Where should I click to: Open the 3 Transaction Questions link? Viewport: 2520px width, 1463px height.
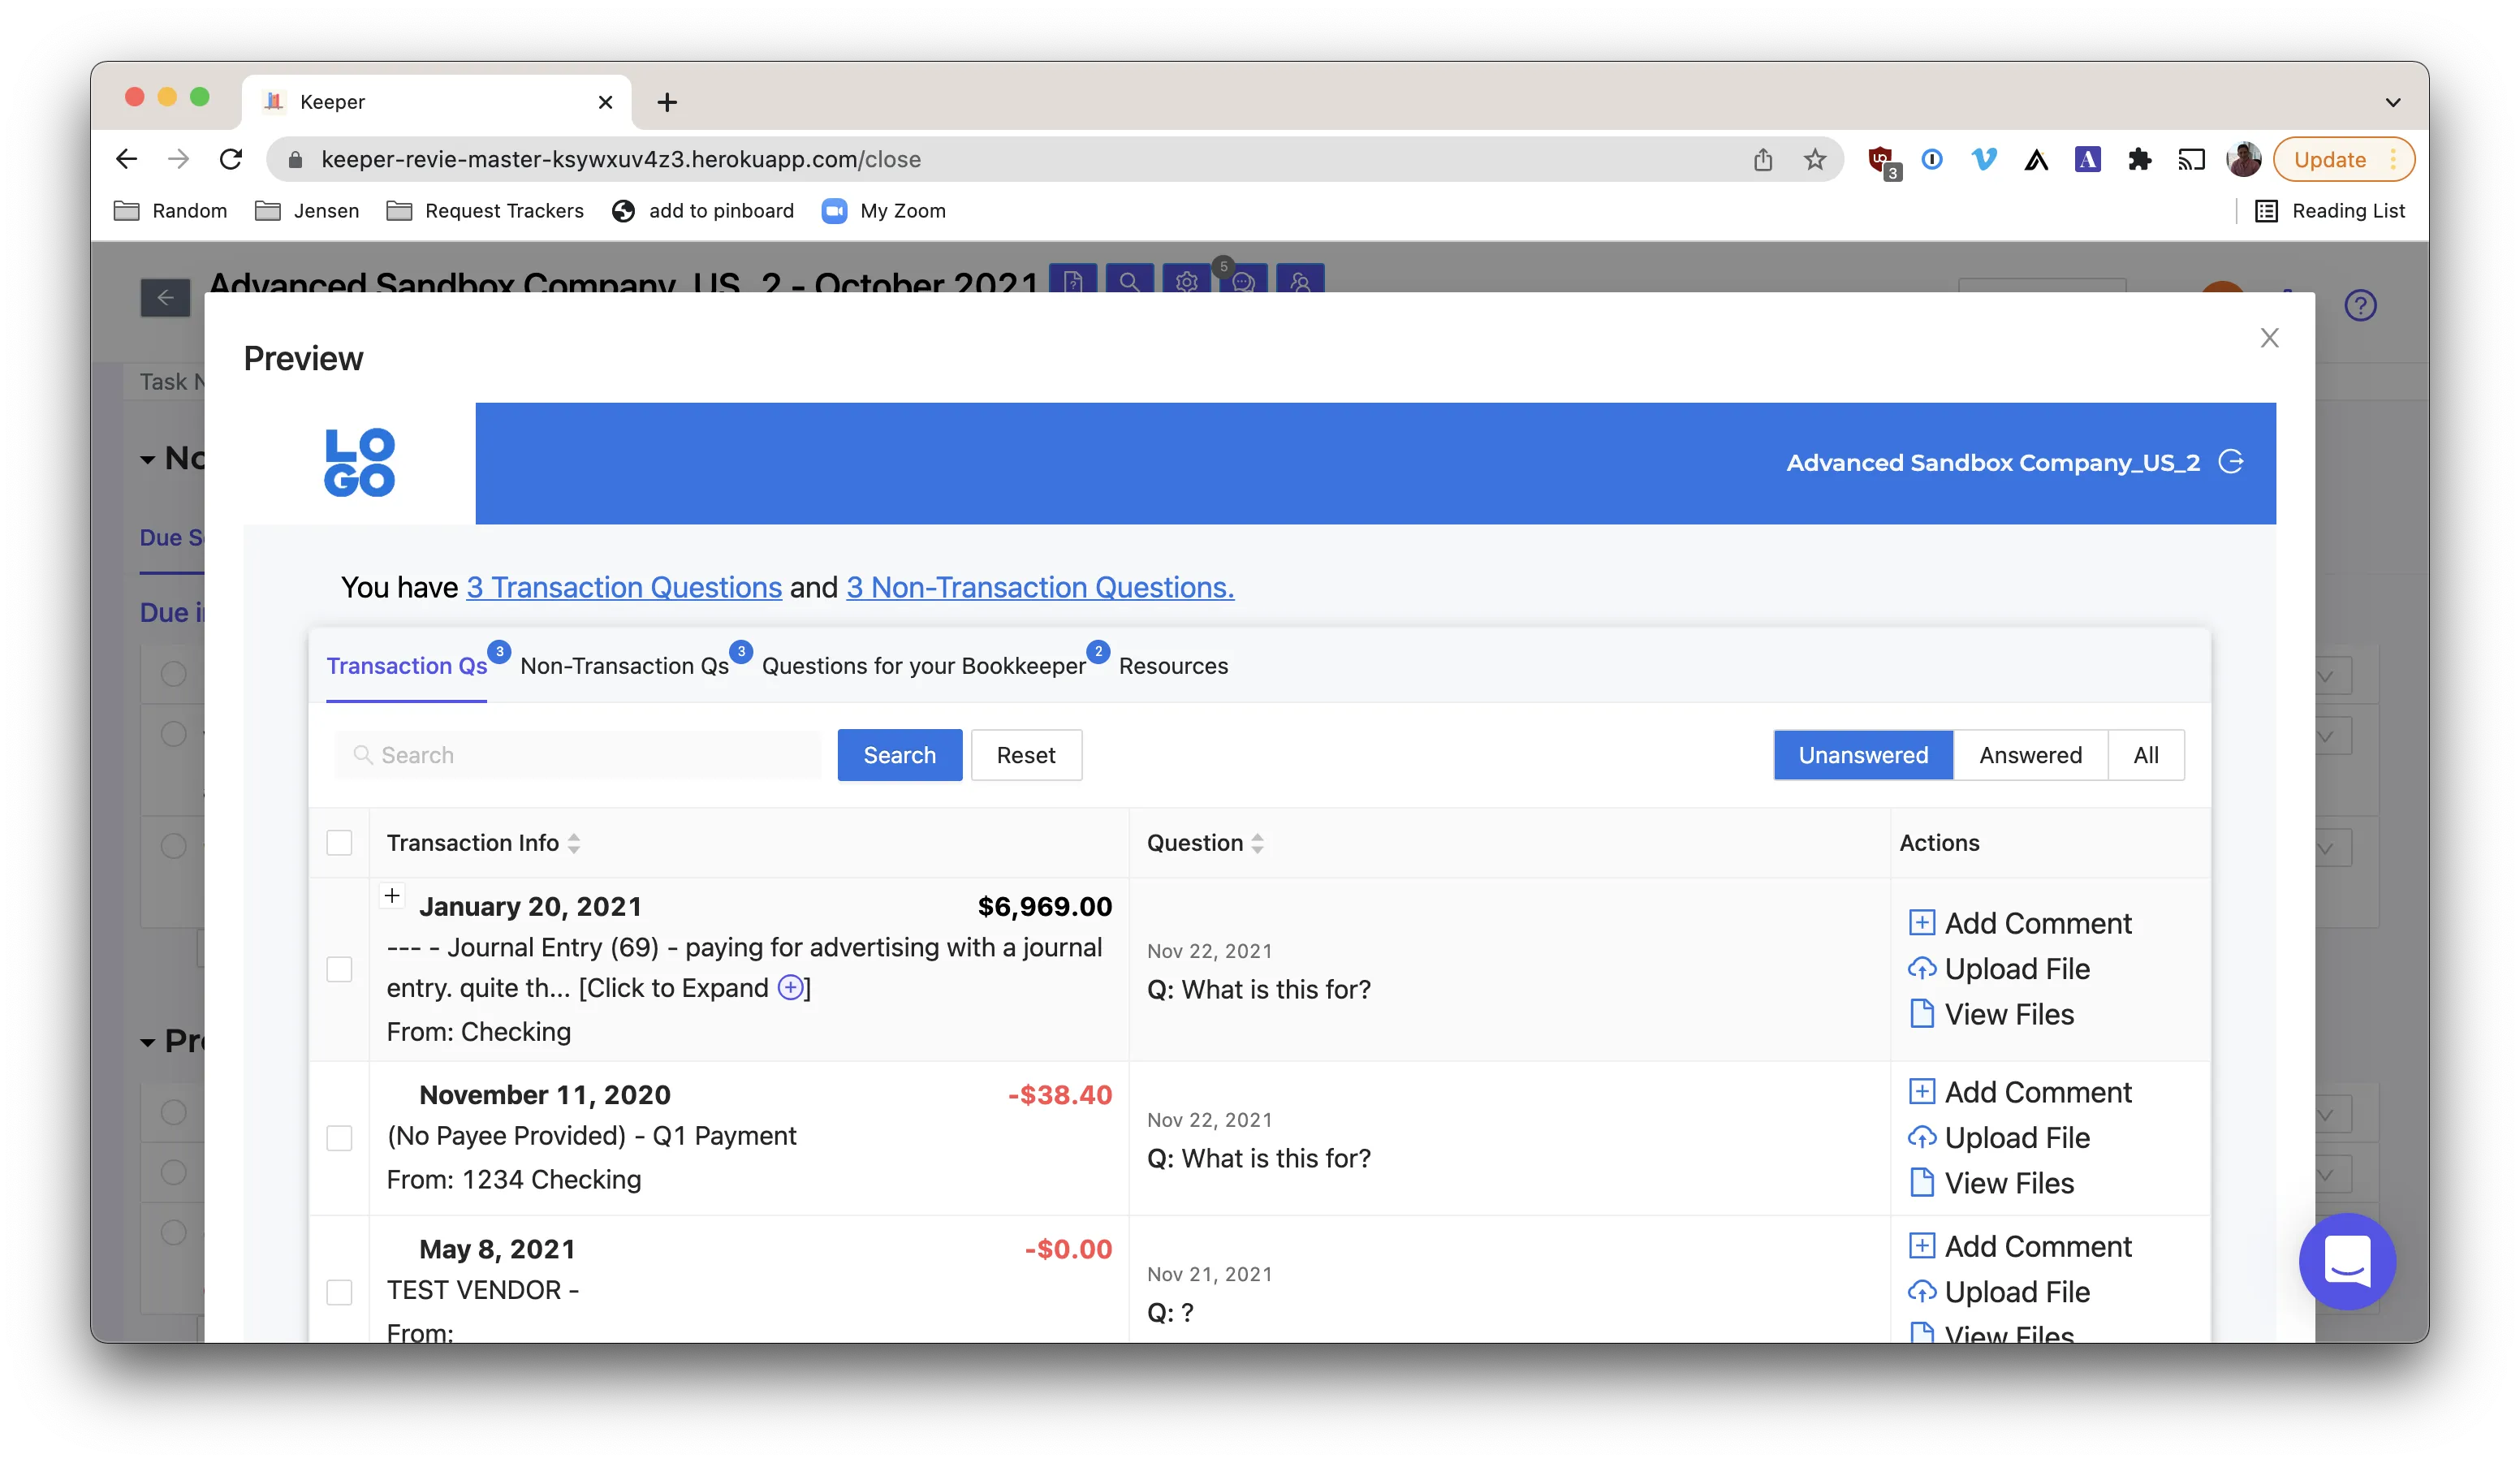[x=624, y=587]
